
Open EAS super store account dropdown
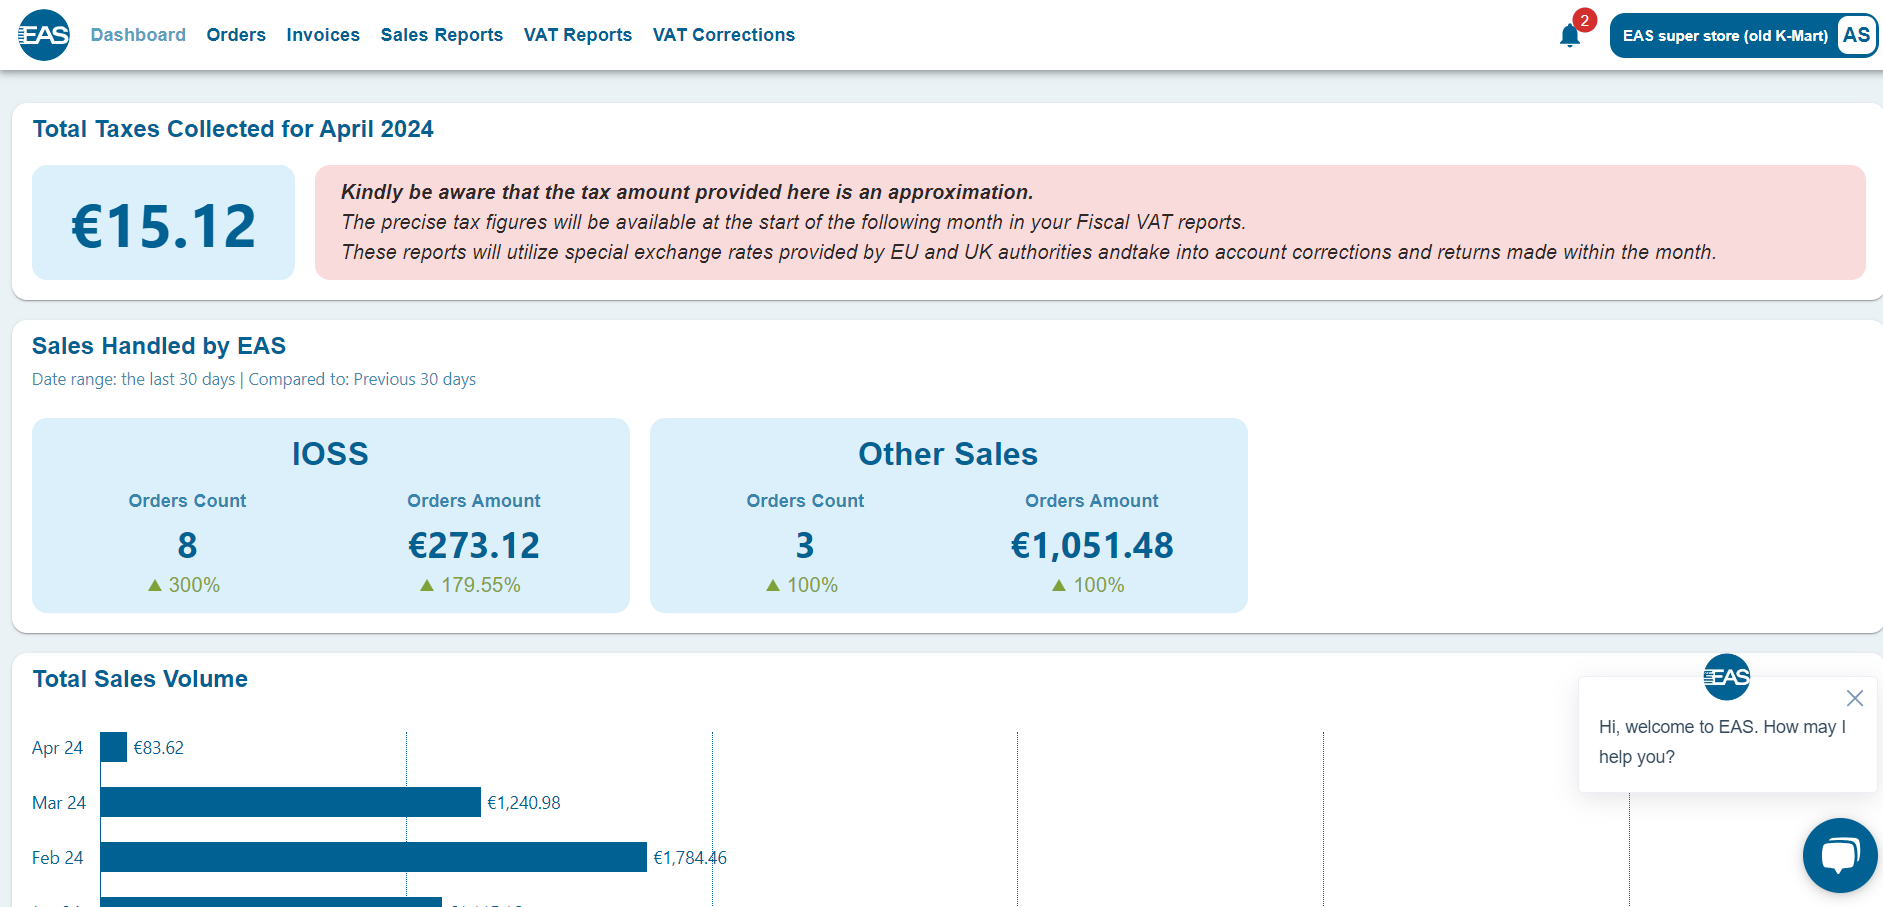coord(1724,36)
